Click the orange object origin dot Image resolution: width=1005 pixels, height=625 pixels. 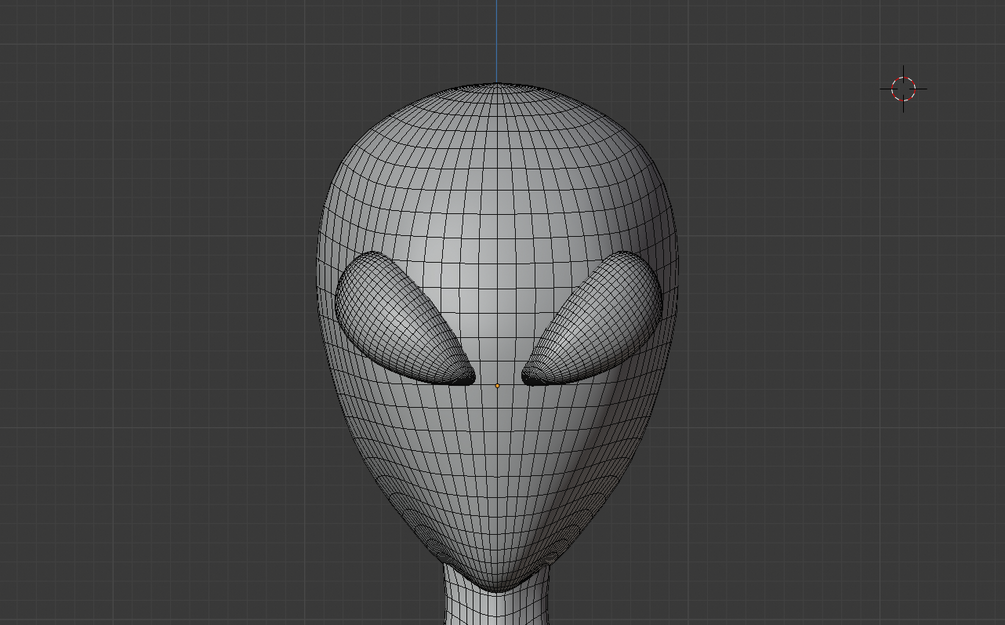coord(497,386)
